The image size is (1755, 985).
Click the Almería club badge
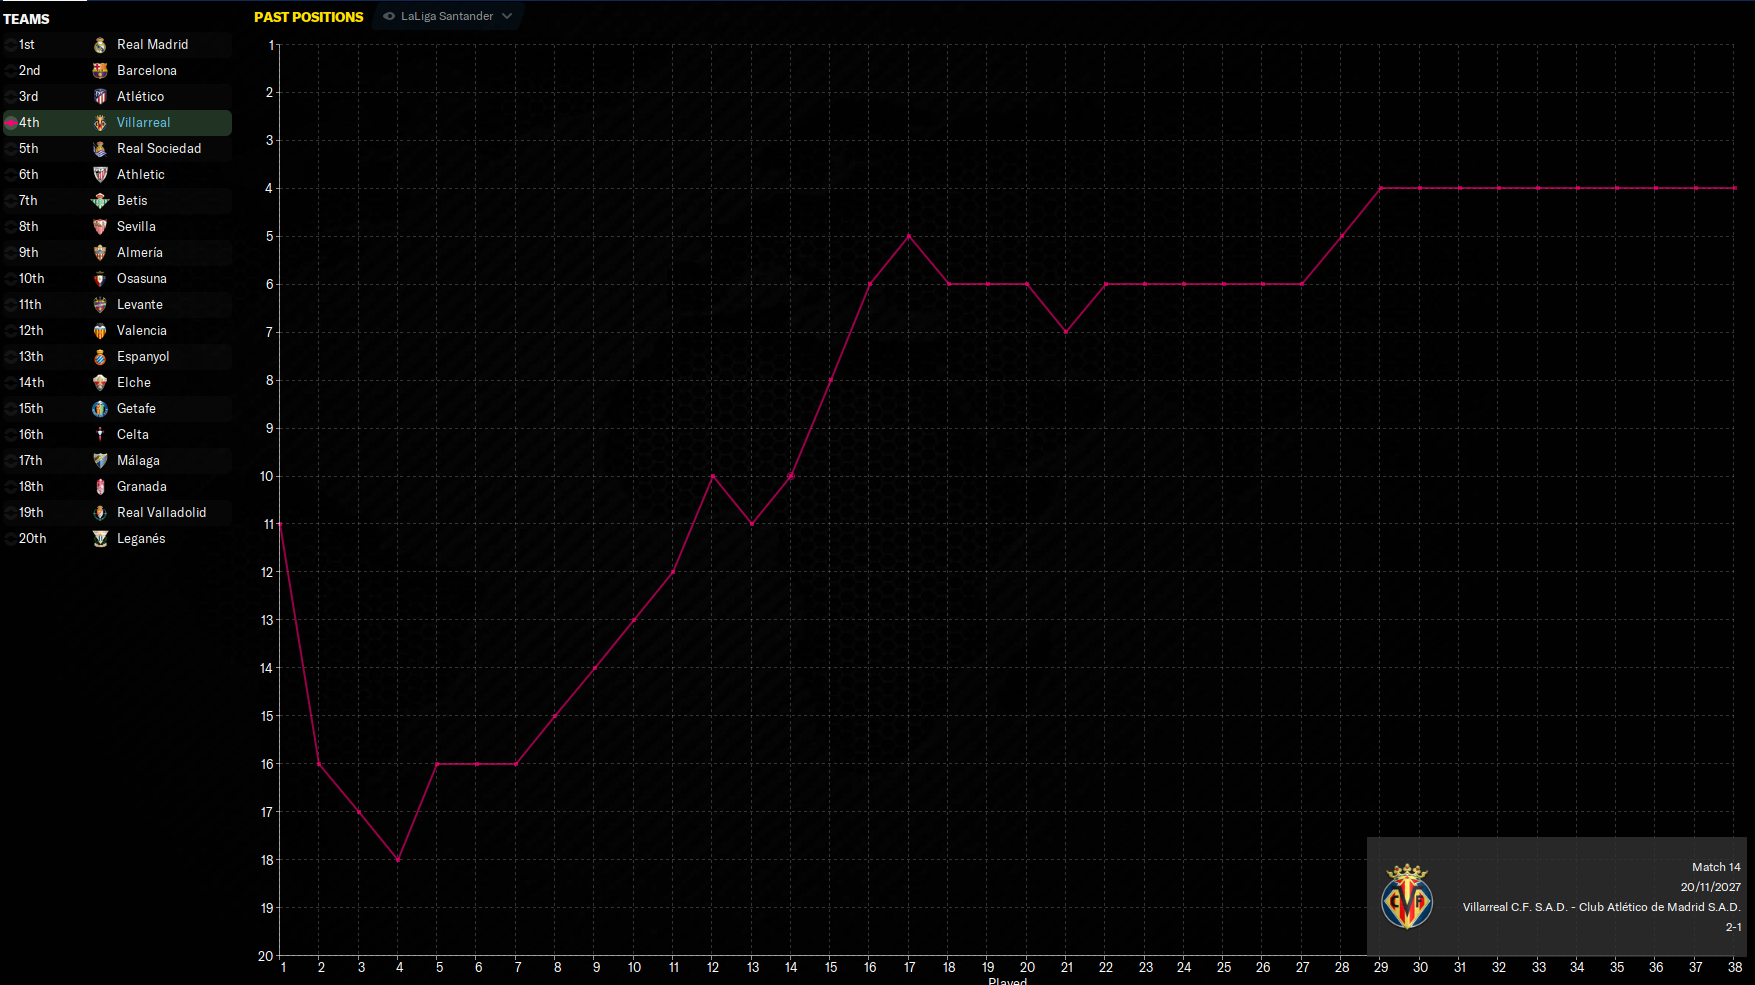click(x=100, y=253)
